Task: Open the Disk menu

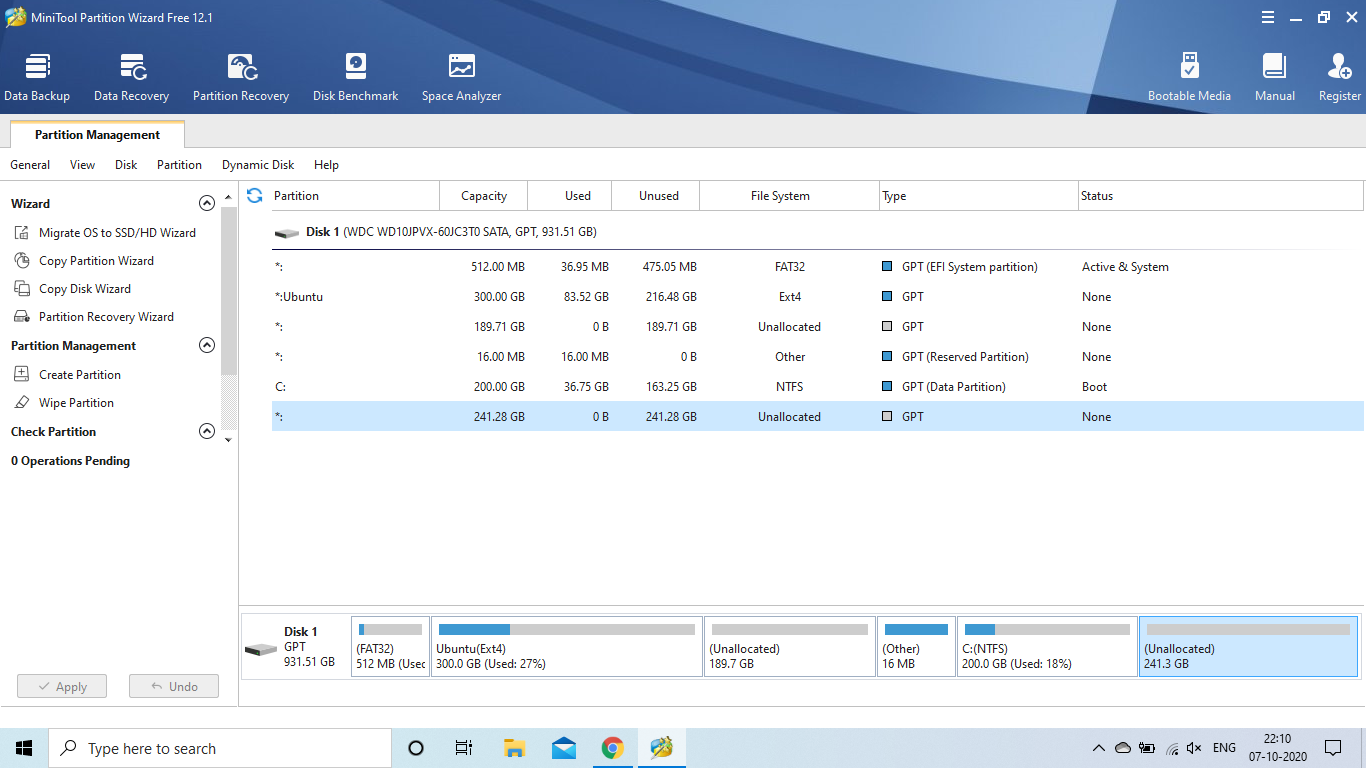Action: coord(126,165)
